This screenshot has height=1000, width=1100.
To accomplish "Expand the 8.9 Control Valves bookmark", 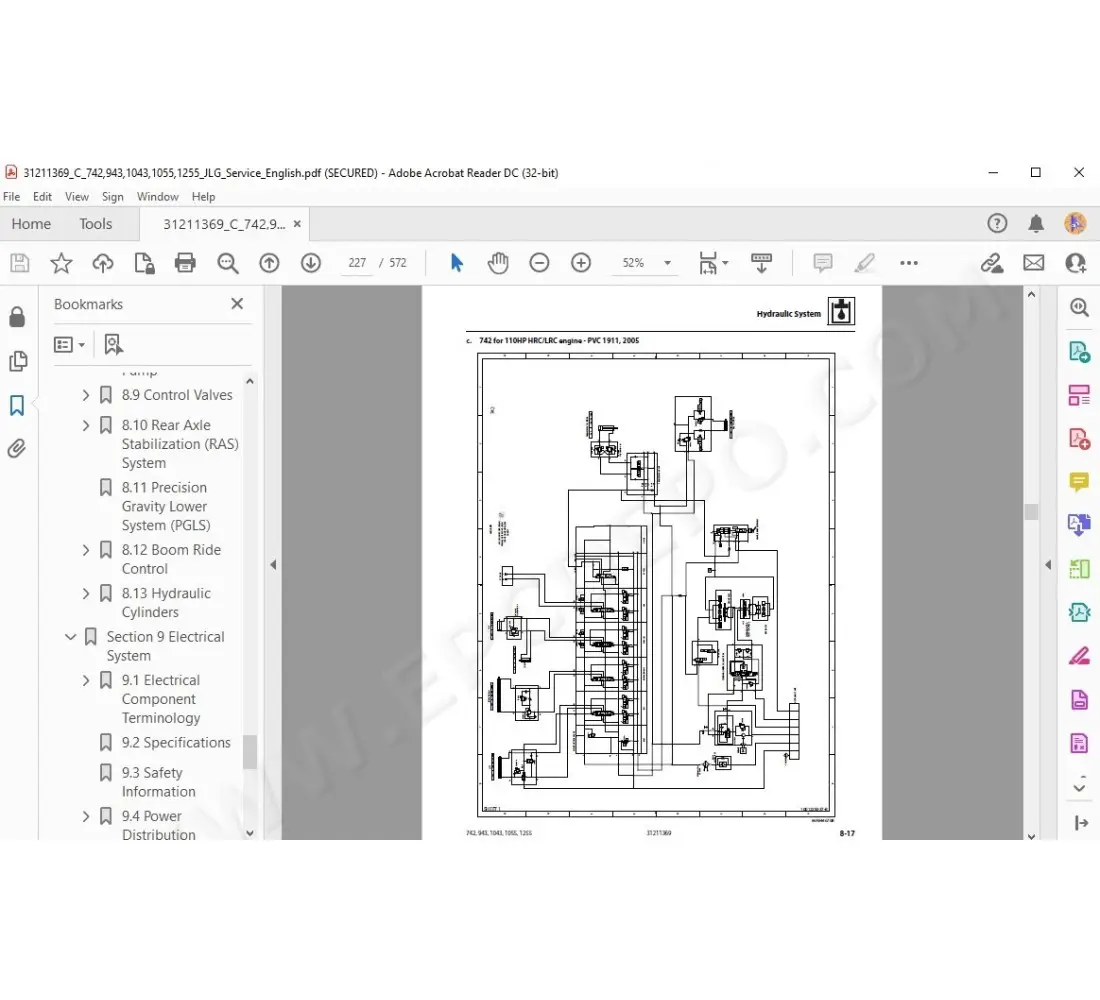I will pyautogui.click(x=86, y=395).
